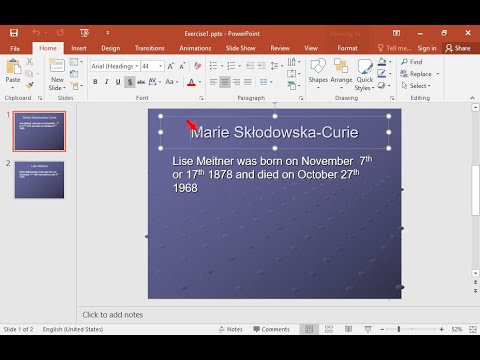
Task: Align text right
Action: [236, 82]
